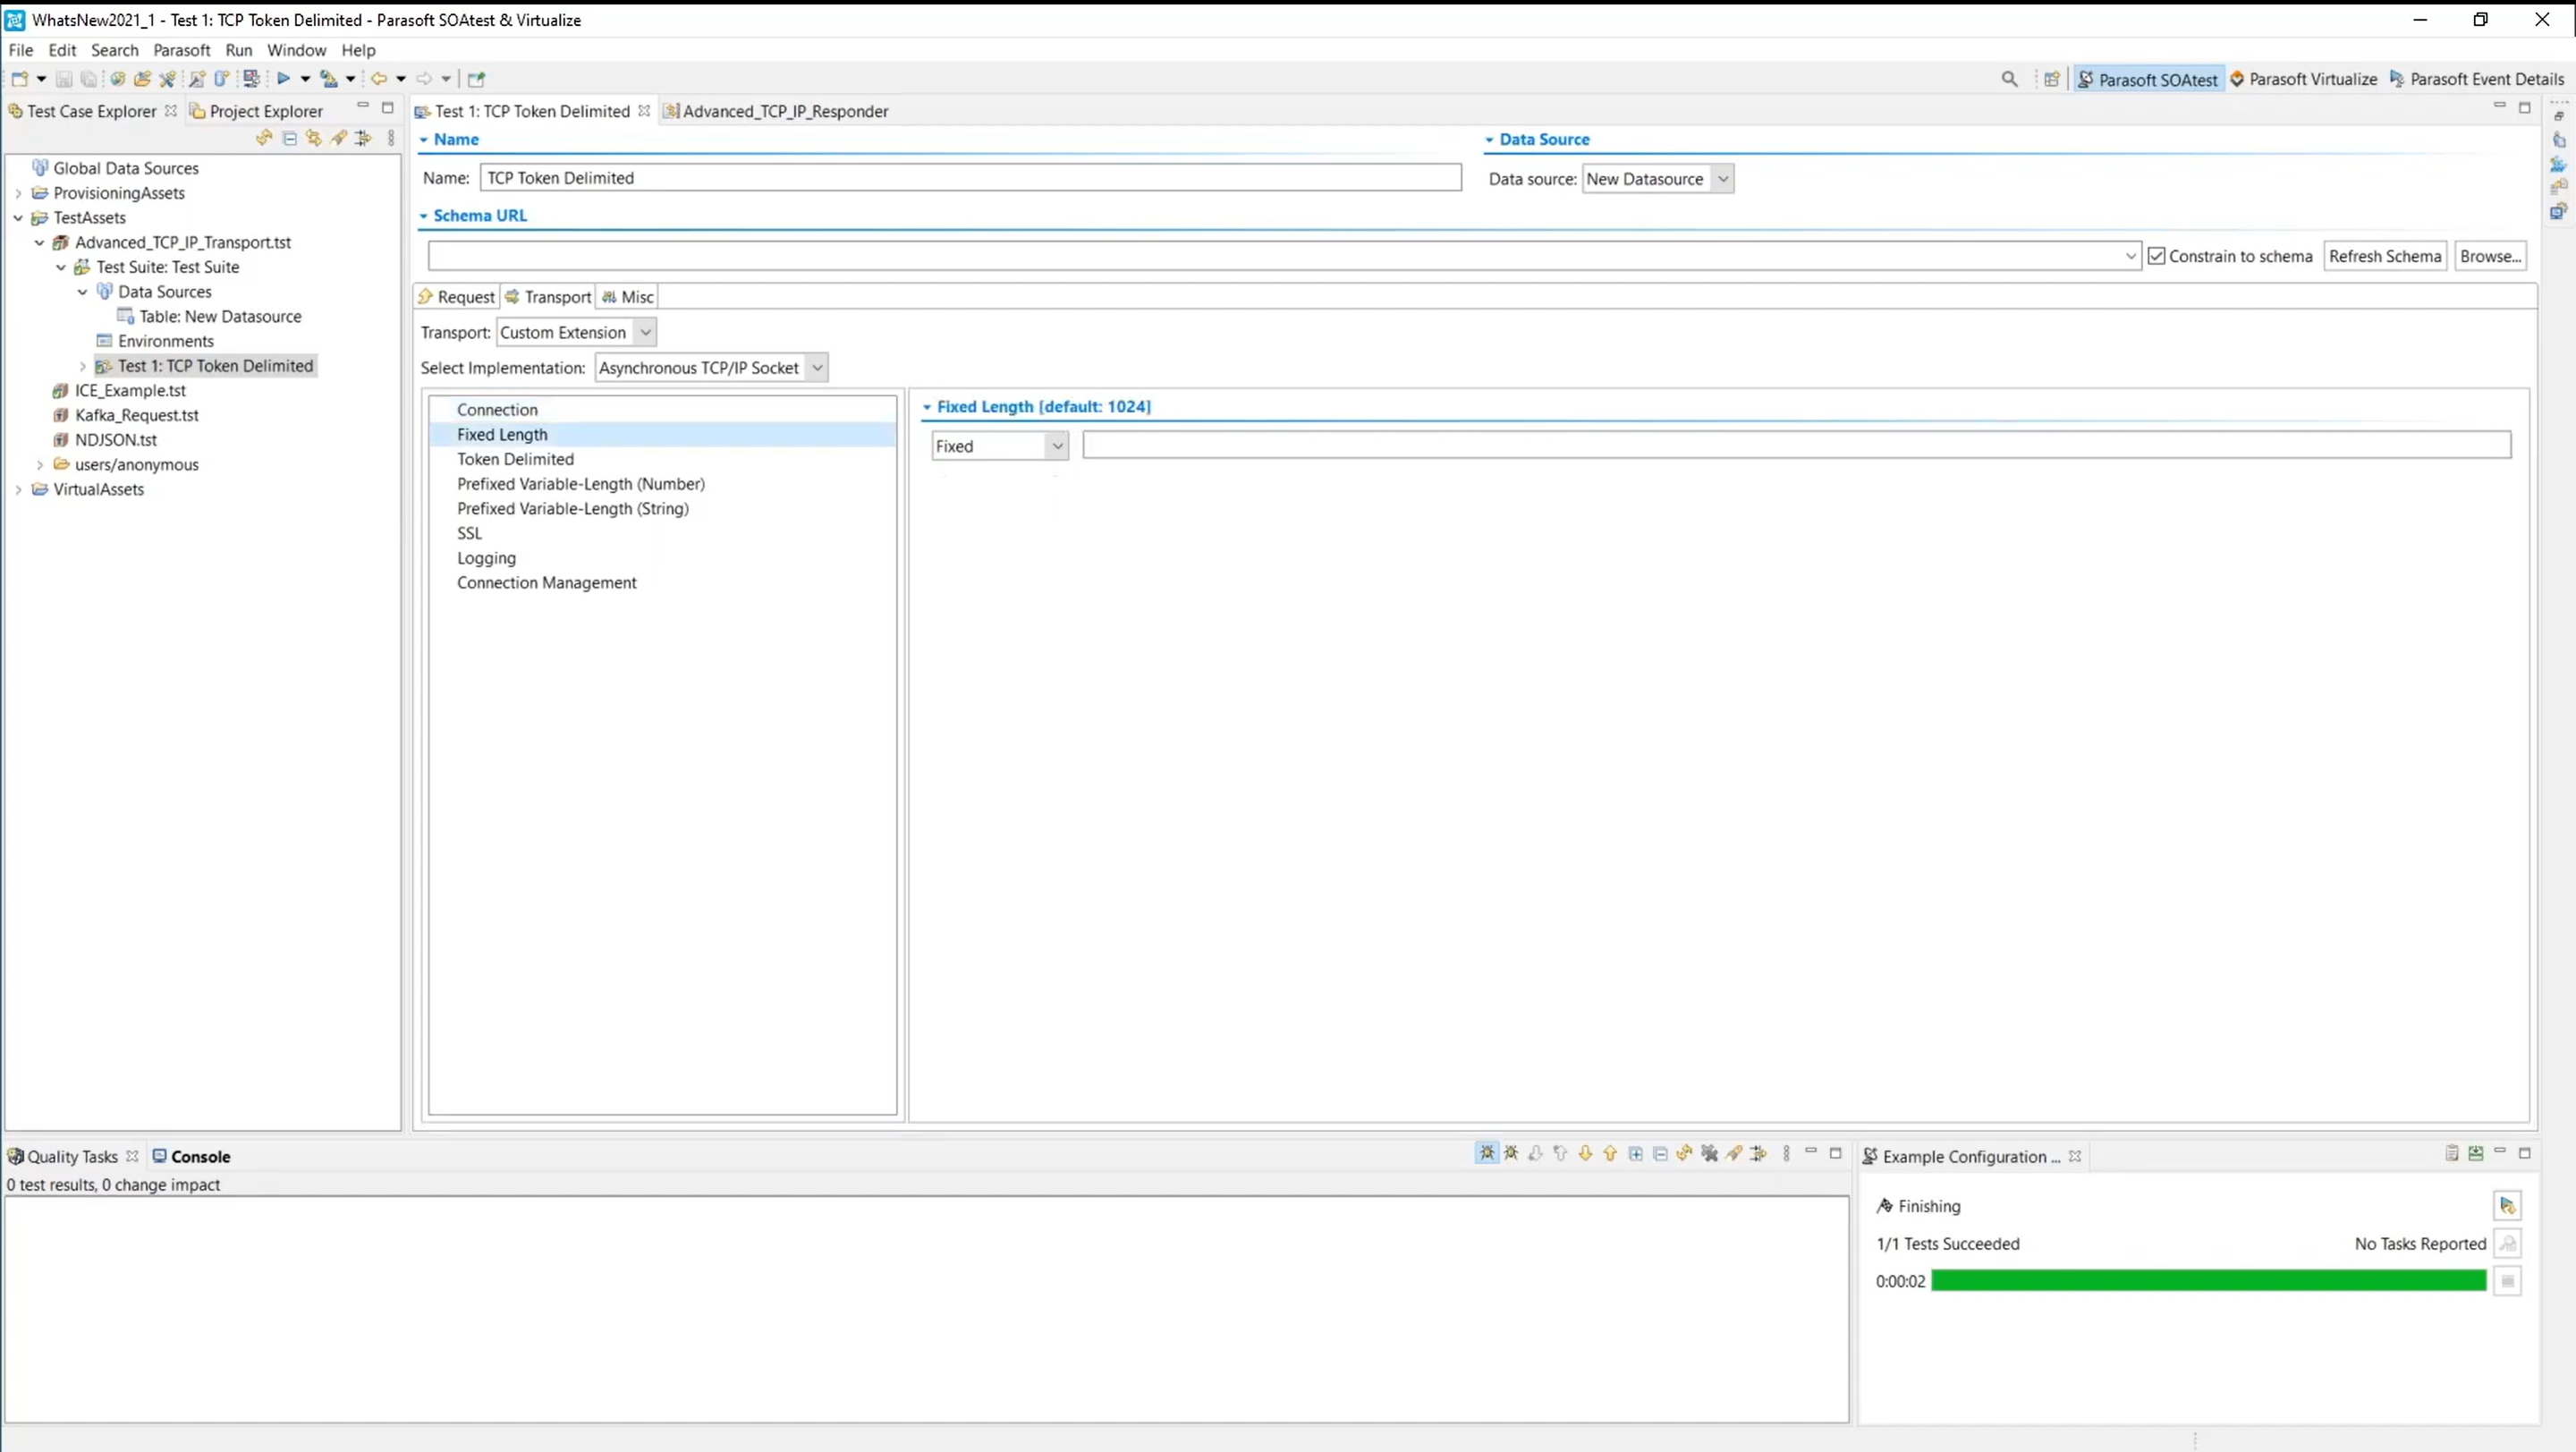Switch to the Project Explorer tab
This screenshot has width=2576, height=1452.
[256, 111]
